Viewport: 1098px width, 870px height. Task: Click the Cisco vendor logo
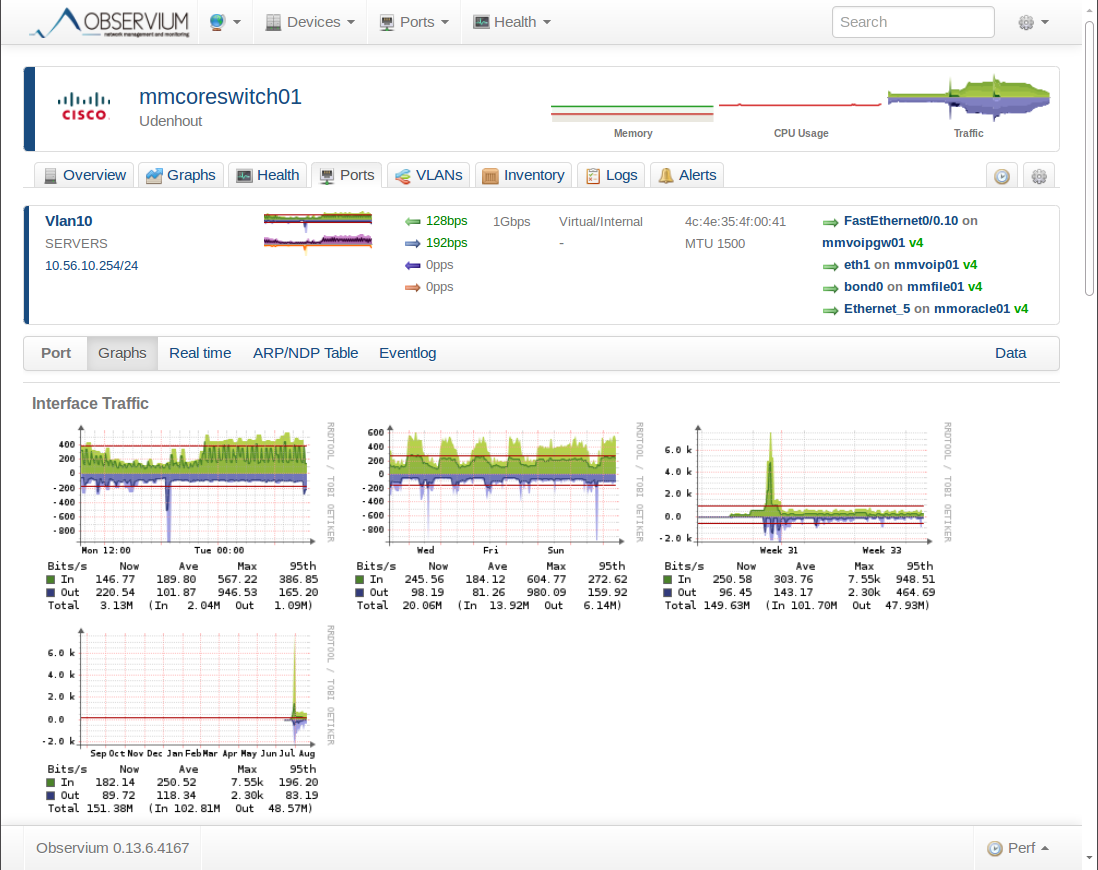tap(84, 107)
